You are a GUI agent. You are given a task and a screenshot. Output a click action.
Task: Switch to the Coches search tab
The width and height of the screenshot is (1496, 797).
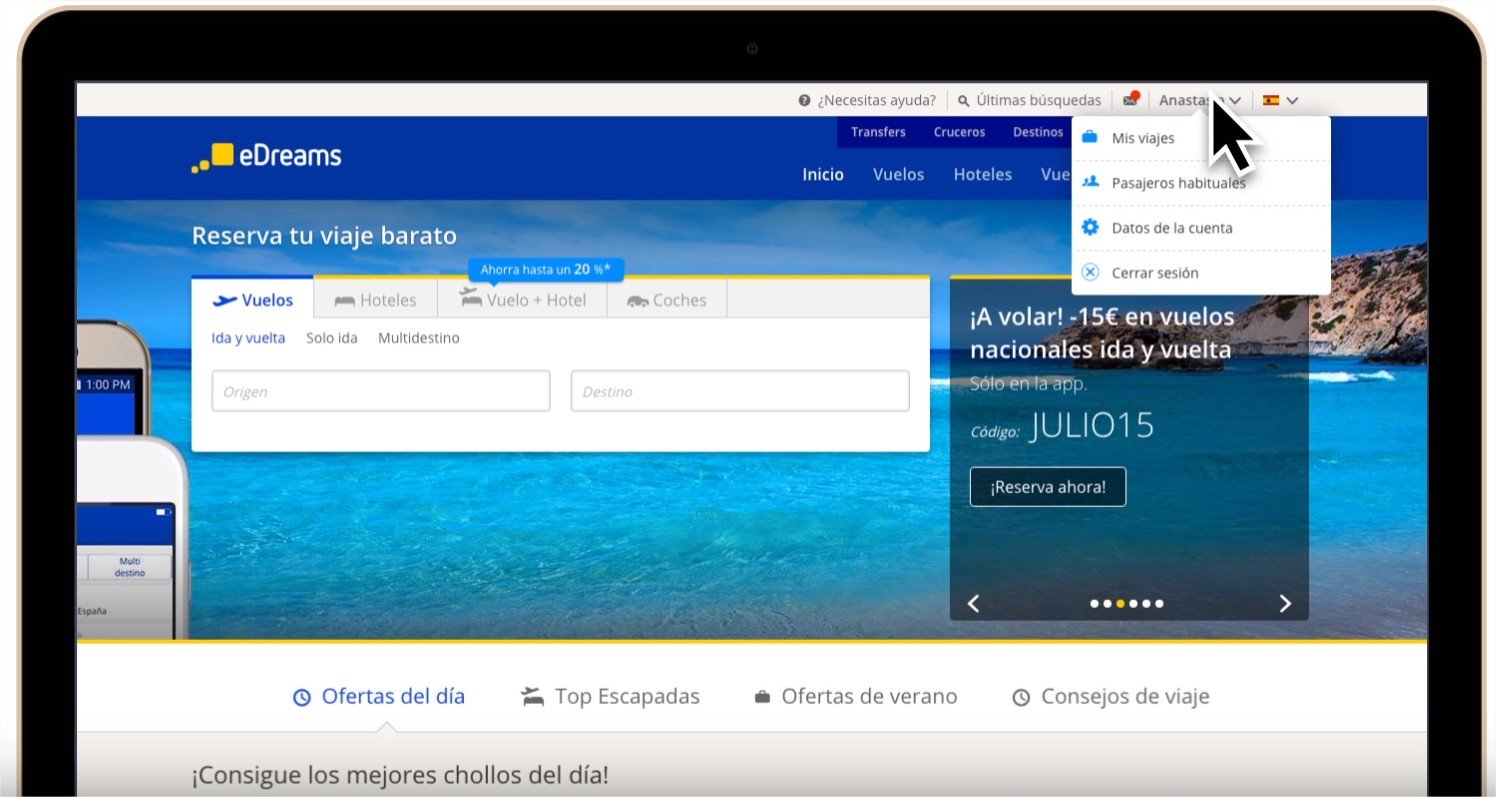click(667, 300)
